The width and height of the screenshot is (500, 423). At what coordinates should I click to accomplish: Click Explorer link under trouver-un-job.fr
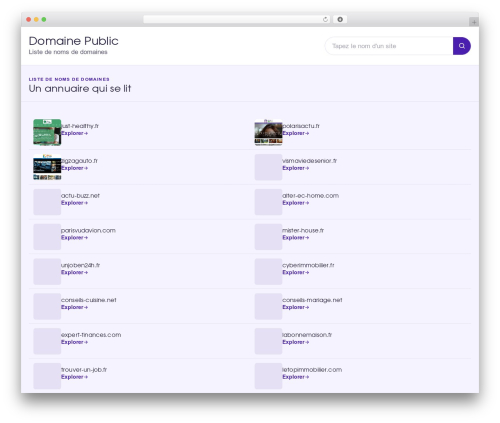tap(74, 377)
